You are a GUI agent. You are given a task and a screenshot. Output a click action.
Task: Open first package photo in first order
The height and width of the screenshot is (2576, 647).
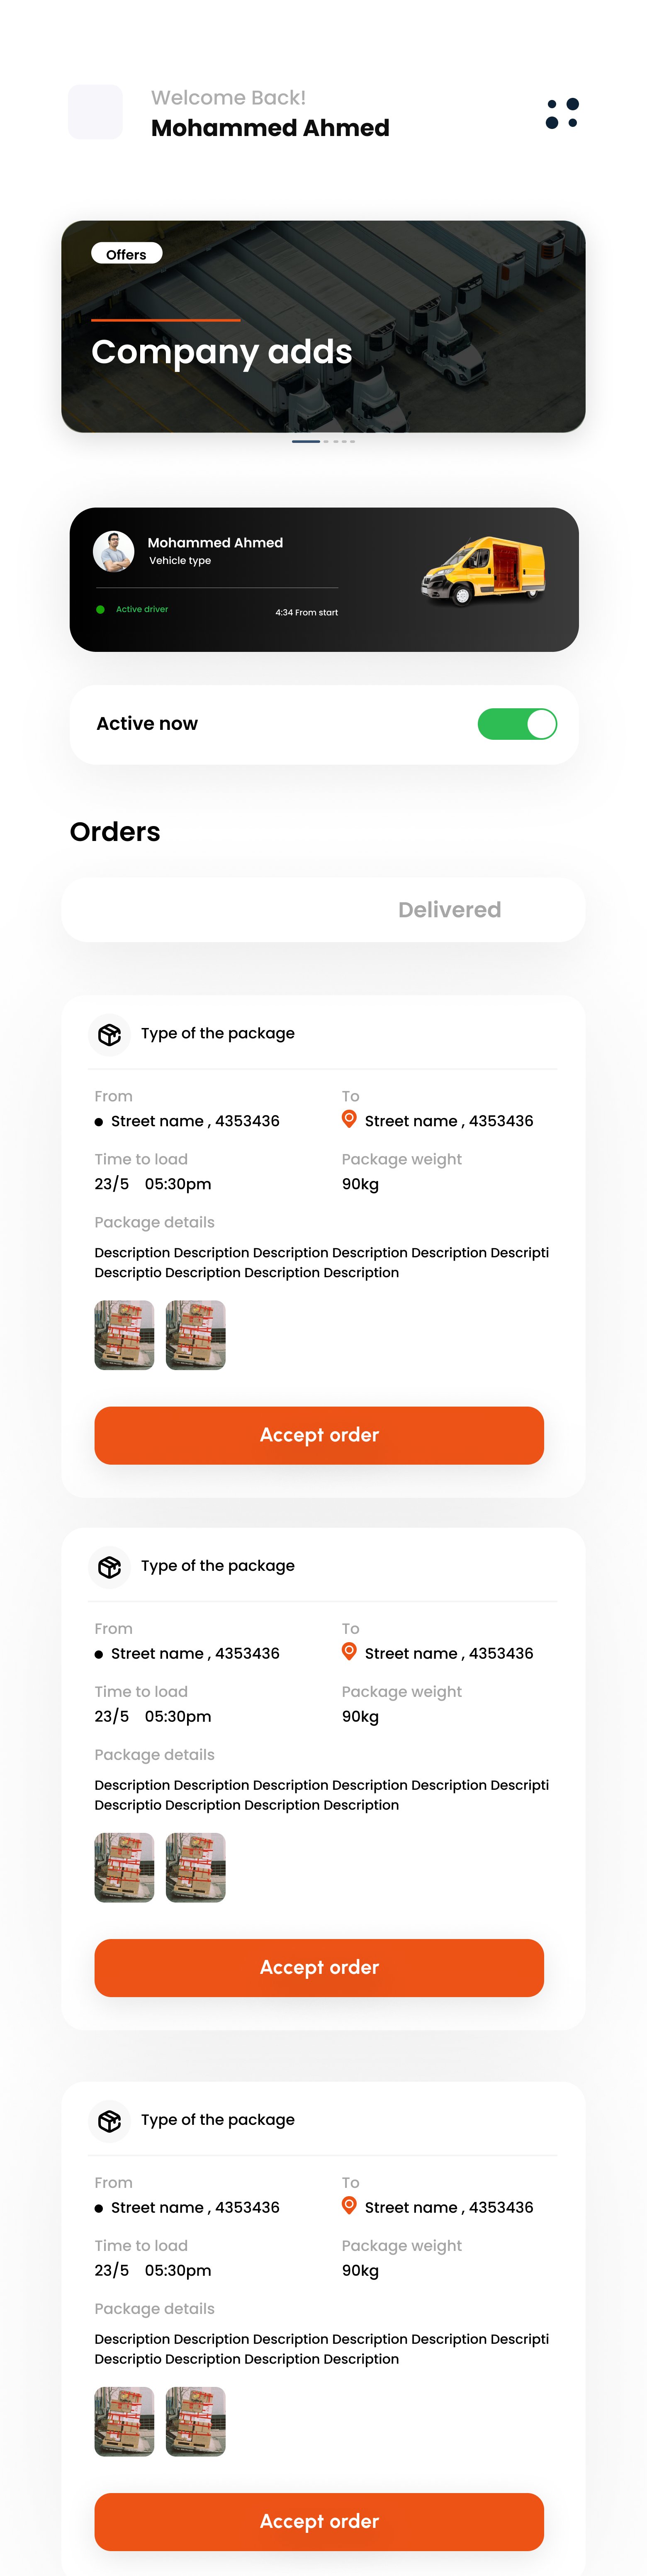[124, 1335]
